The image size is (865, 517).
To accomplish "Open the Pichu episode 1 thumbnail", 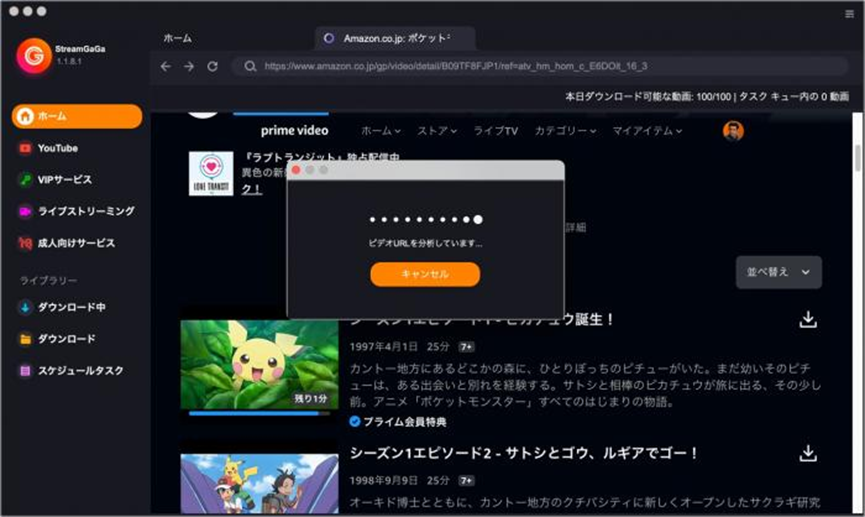I will click(x=259, y=365).
